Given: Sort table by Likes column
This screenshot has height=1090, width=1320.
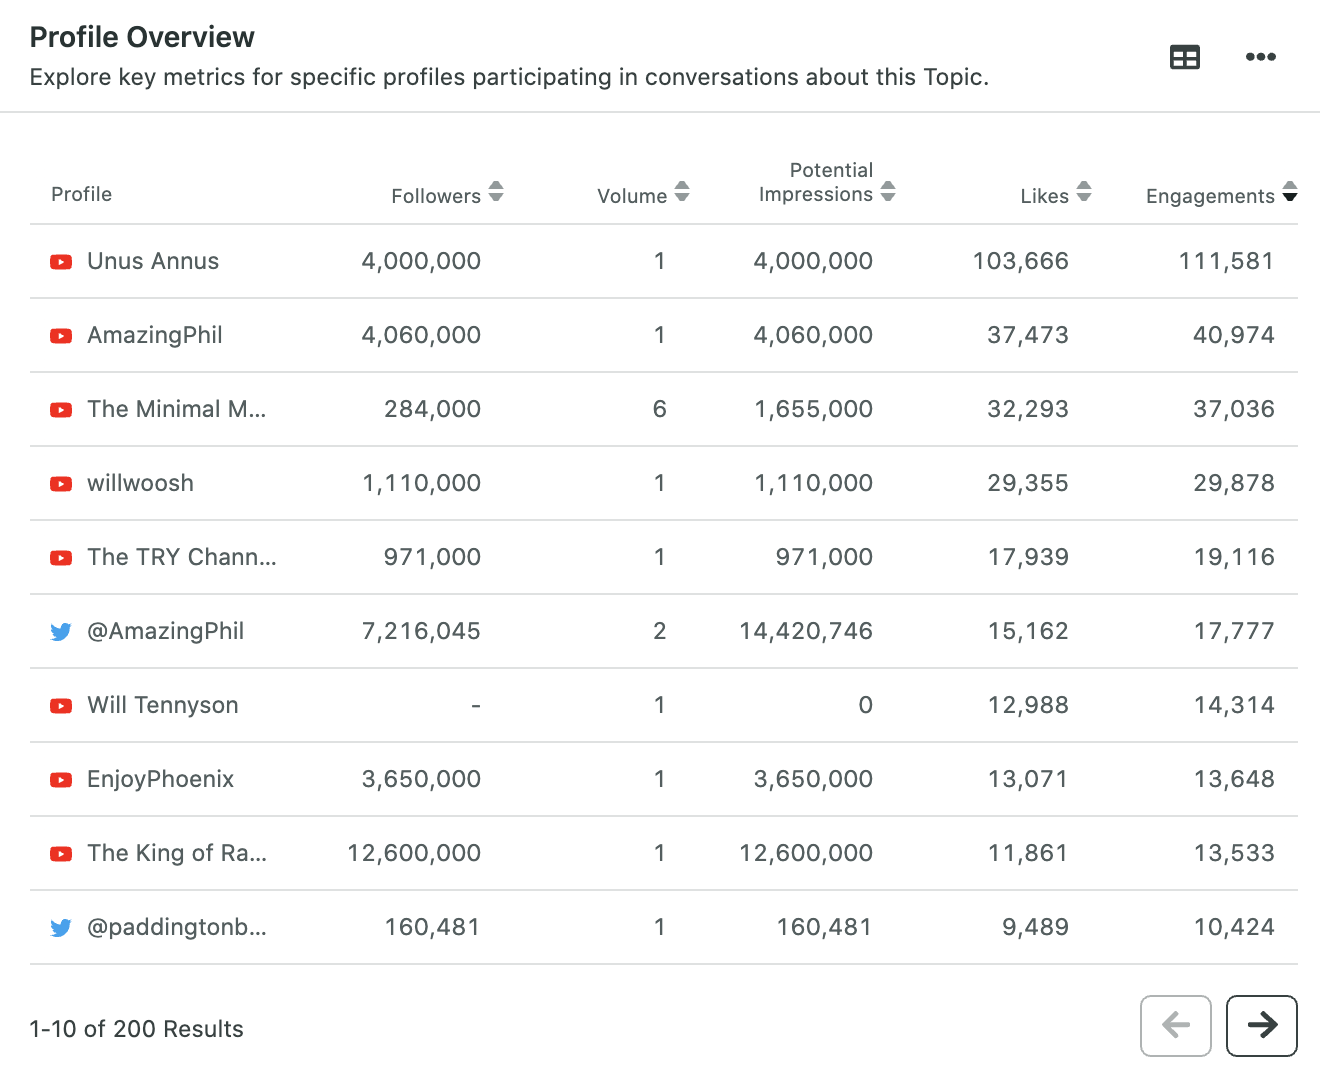Looking at the screenshot, I should pyautogui.click(x=1084, y=192).
